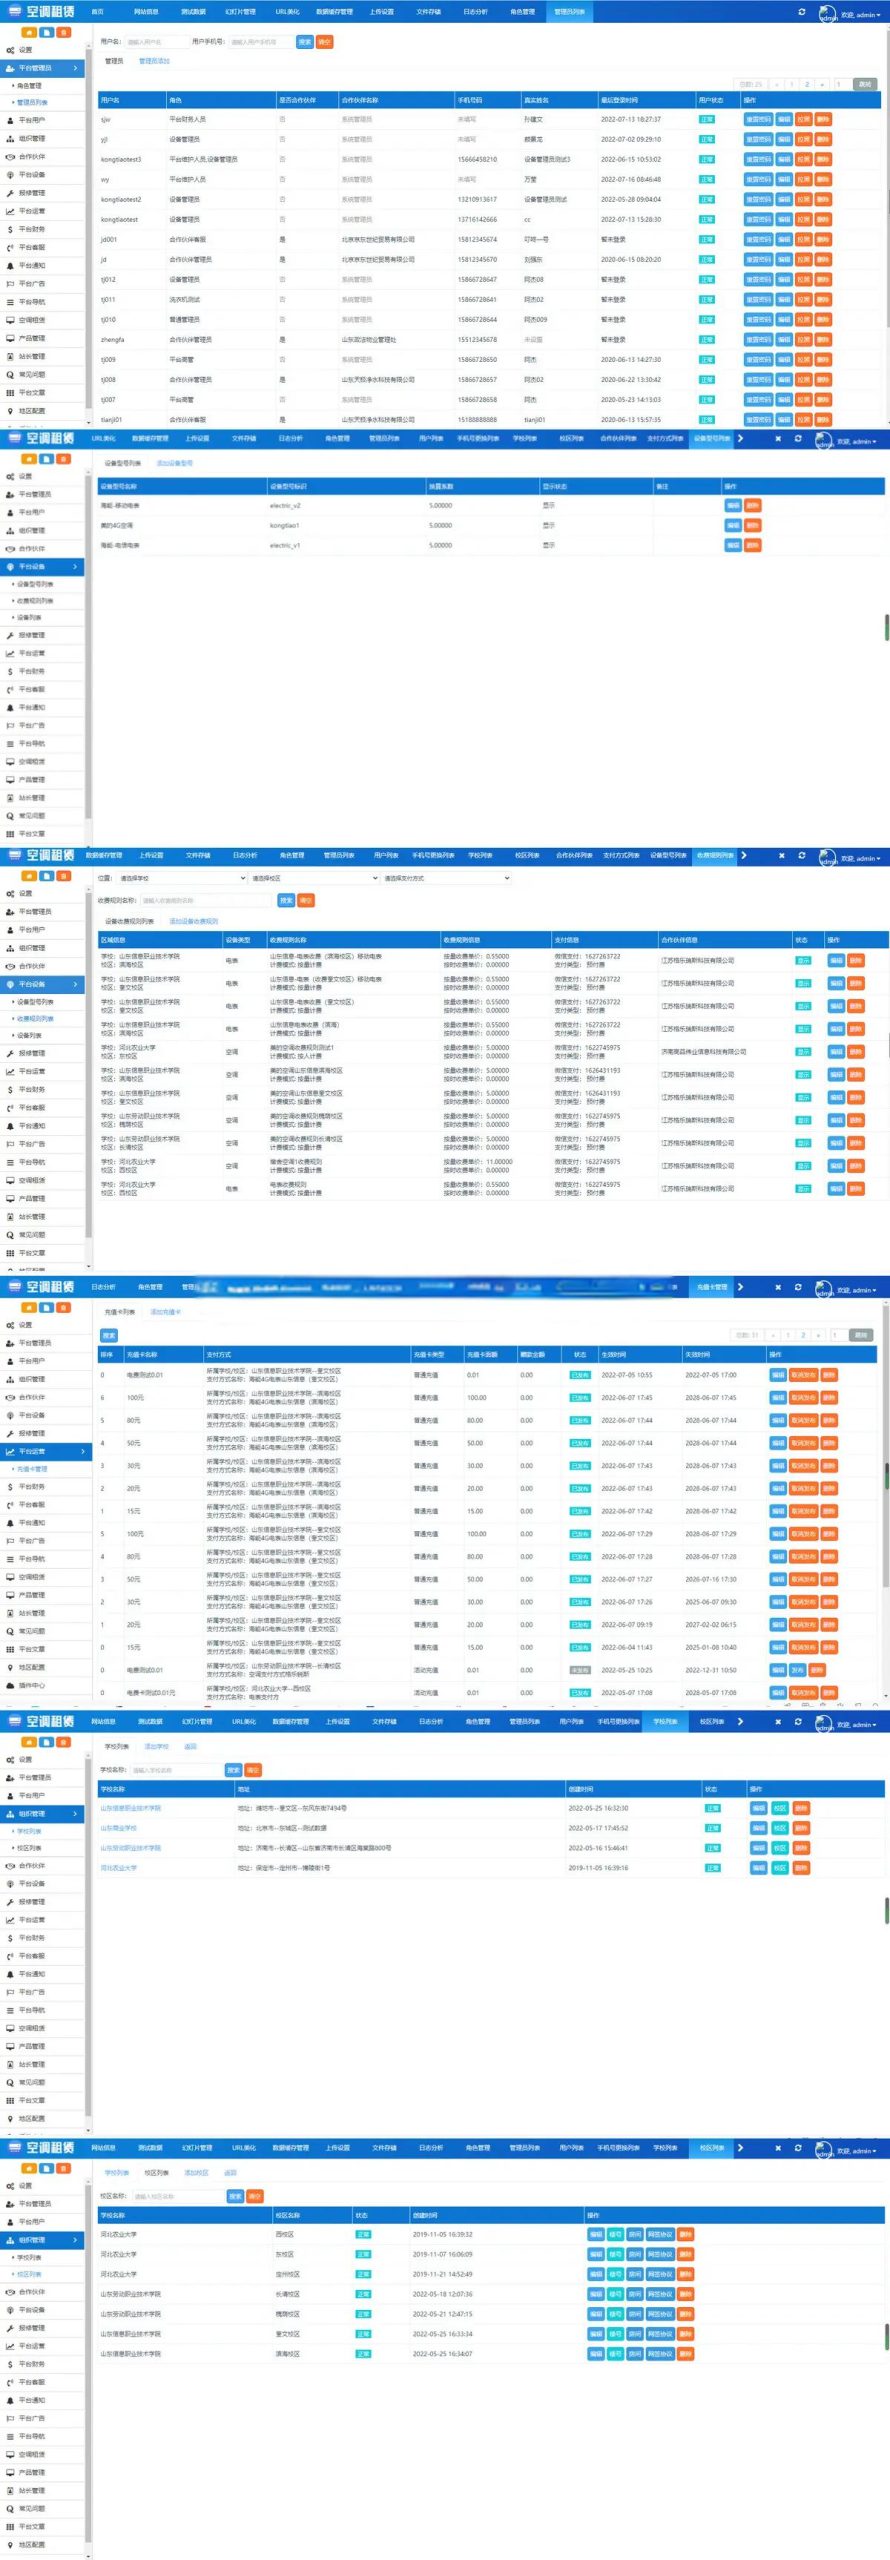890x2560 pixels.
Task: Open the 添加学校 tab in the 学校列表 panel
Action: [x=157, y=1746]
